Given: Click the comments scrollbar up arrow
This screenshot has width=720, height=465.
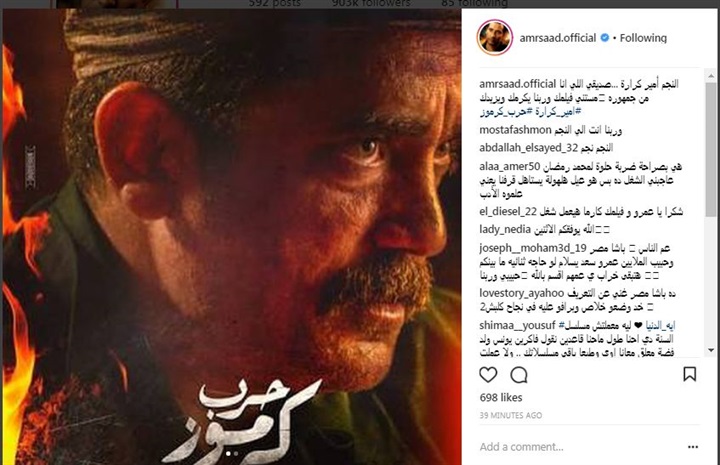Looking at the screenshot, I should point(711,75).
